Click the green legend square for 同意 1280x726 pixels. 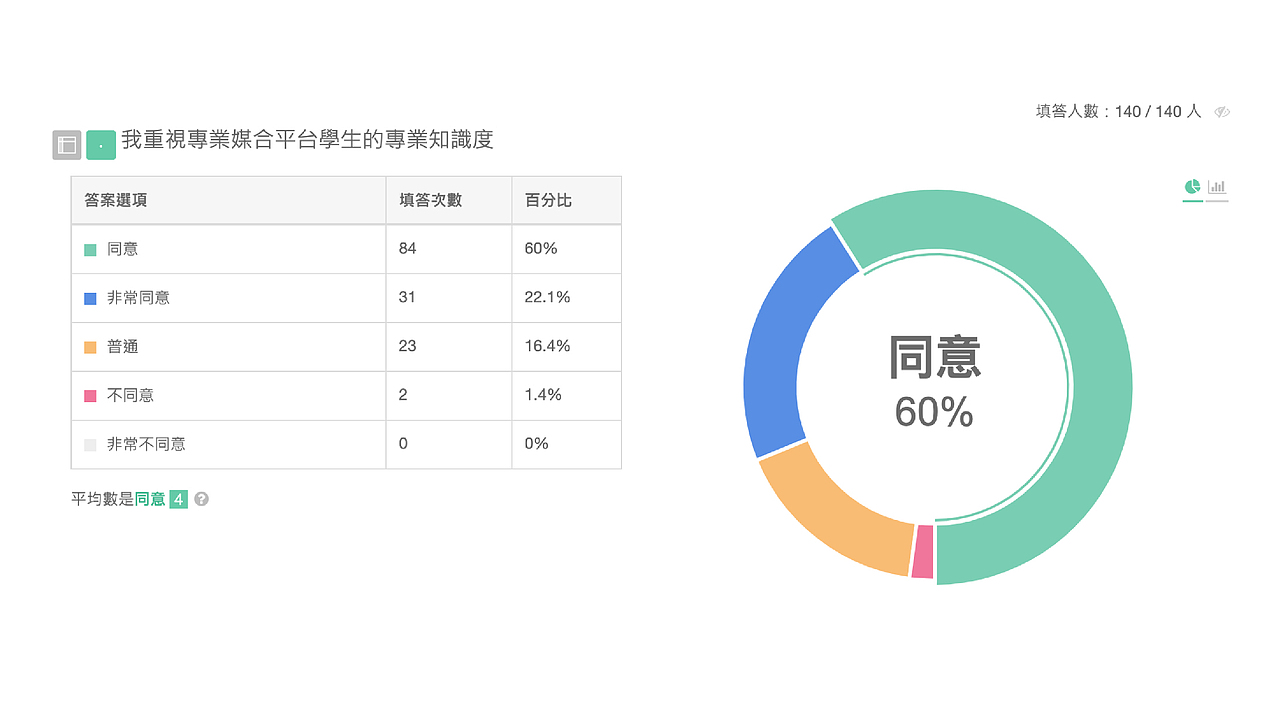pyautogui.click(x=88, y=248)
